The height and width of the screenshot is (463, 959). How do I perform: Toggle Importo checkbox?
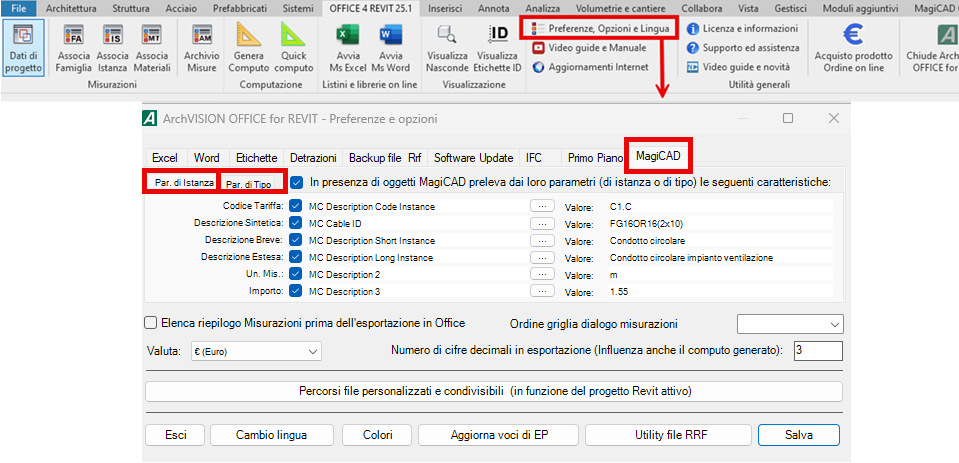coord(297,291)
